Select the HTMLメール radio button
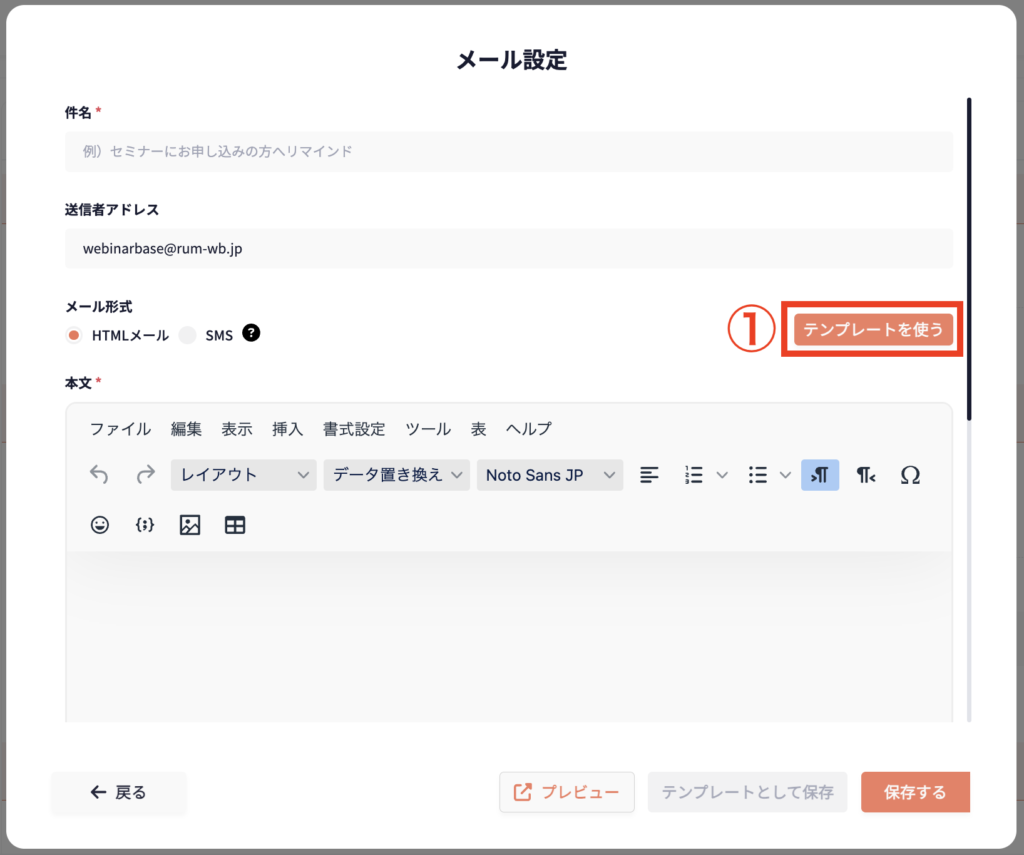Viewport: 1024px width, 855px height. click(74, 336)
